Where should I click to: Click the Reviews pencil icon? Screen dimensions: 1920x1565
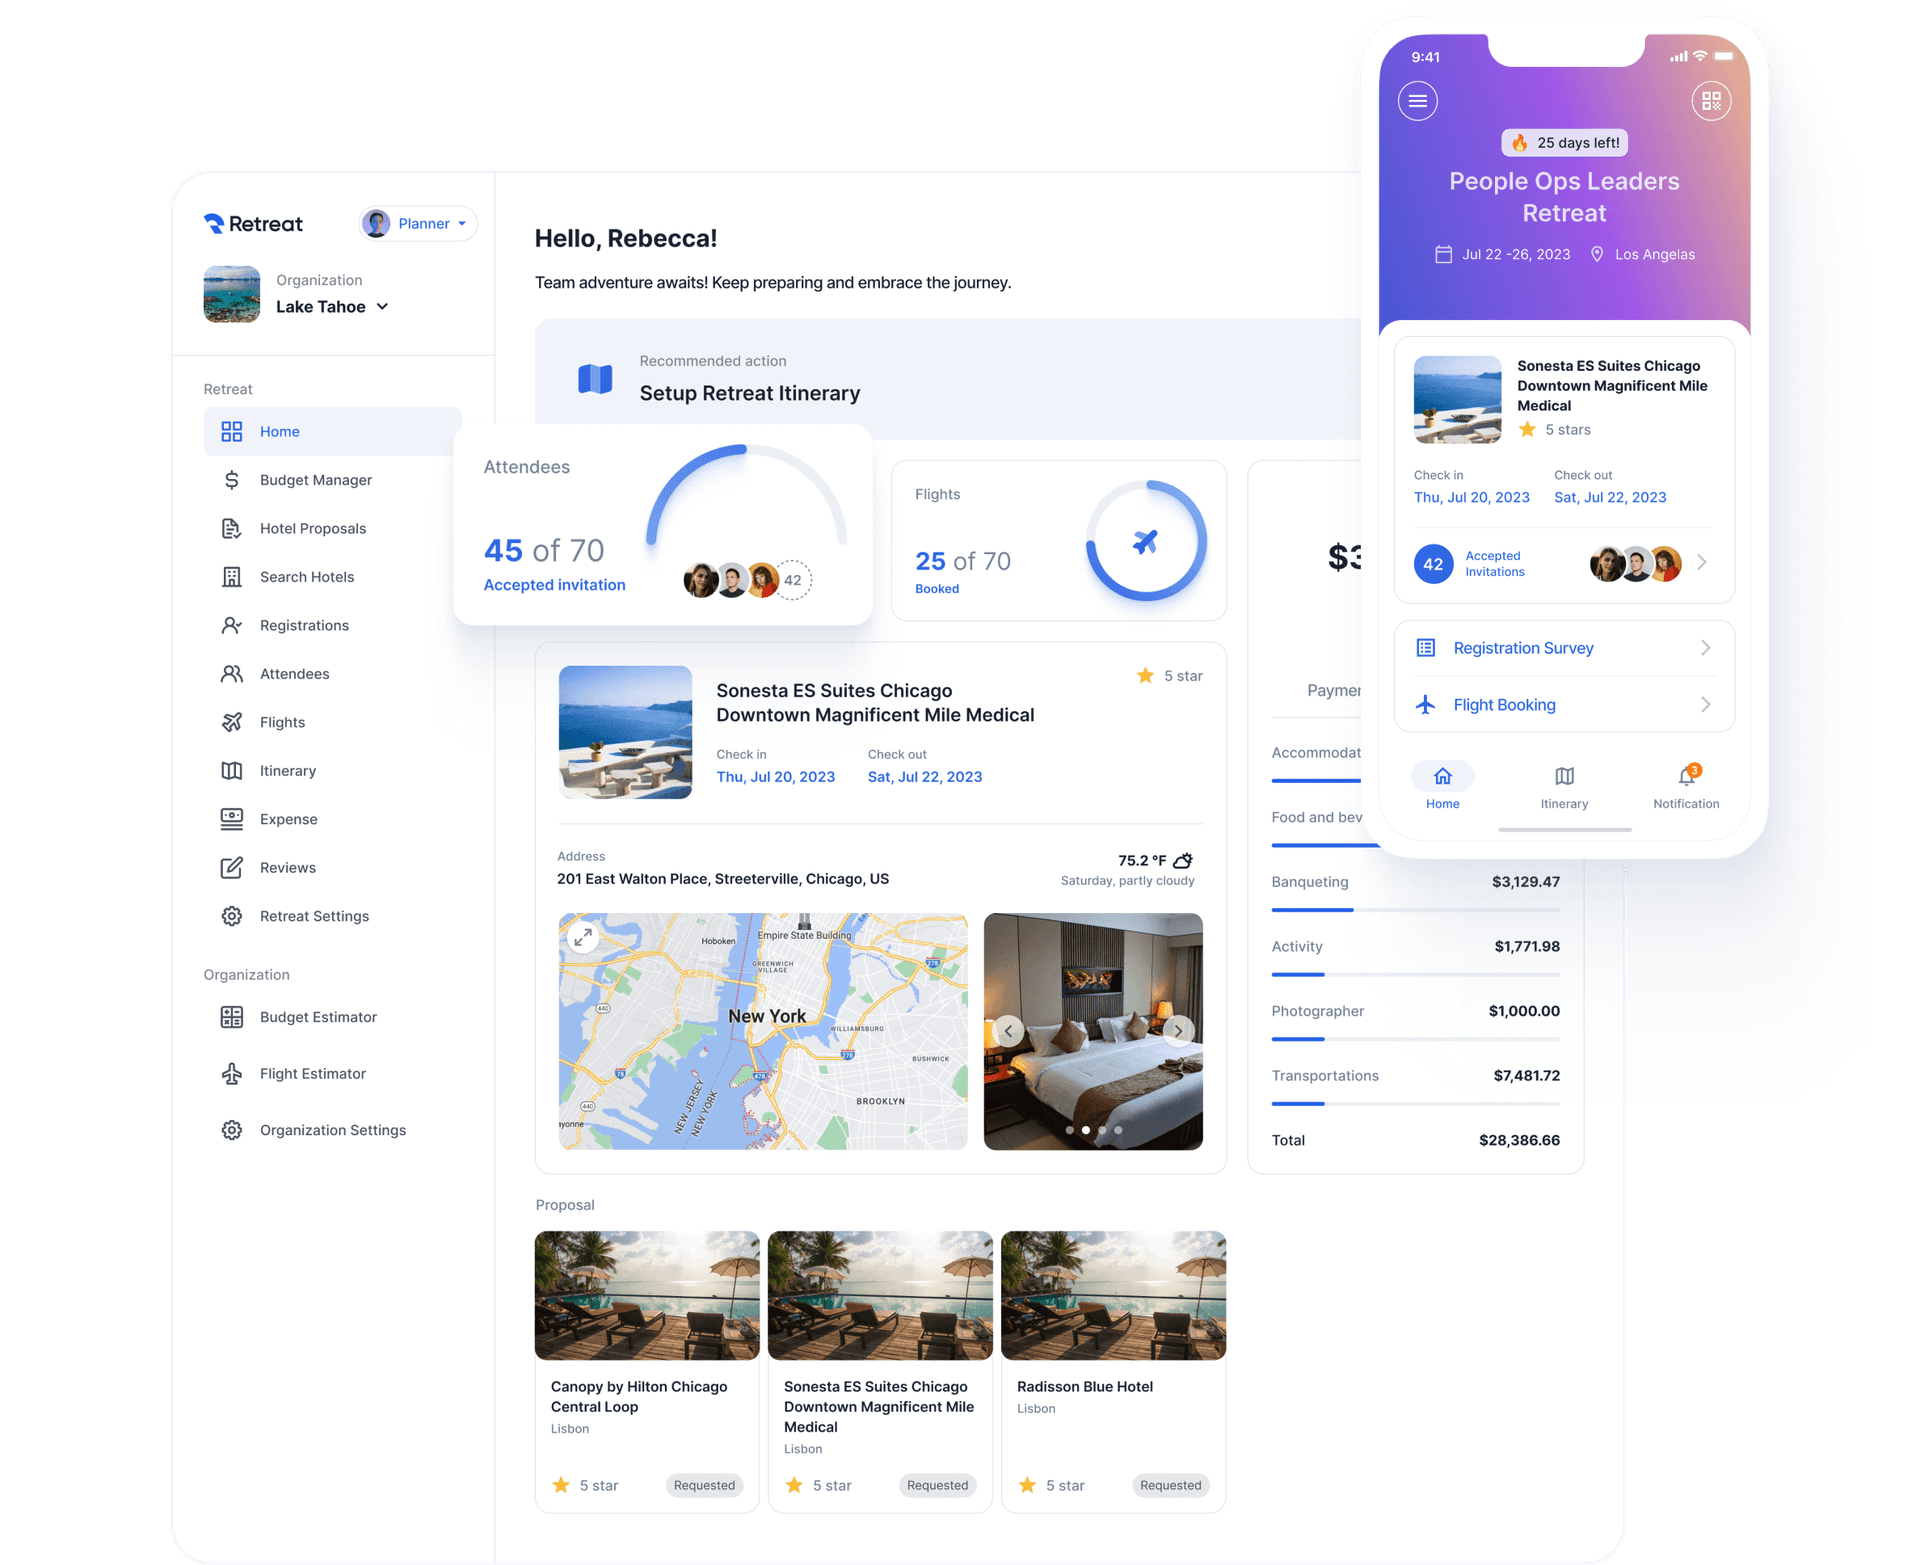point(232,867)
